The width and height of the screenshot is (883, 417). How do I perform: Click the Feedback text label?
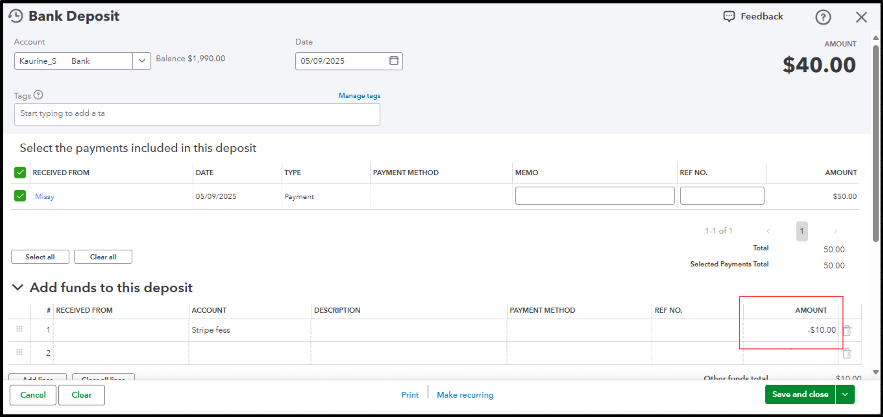(x=761, y=16)
